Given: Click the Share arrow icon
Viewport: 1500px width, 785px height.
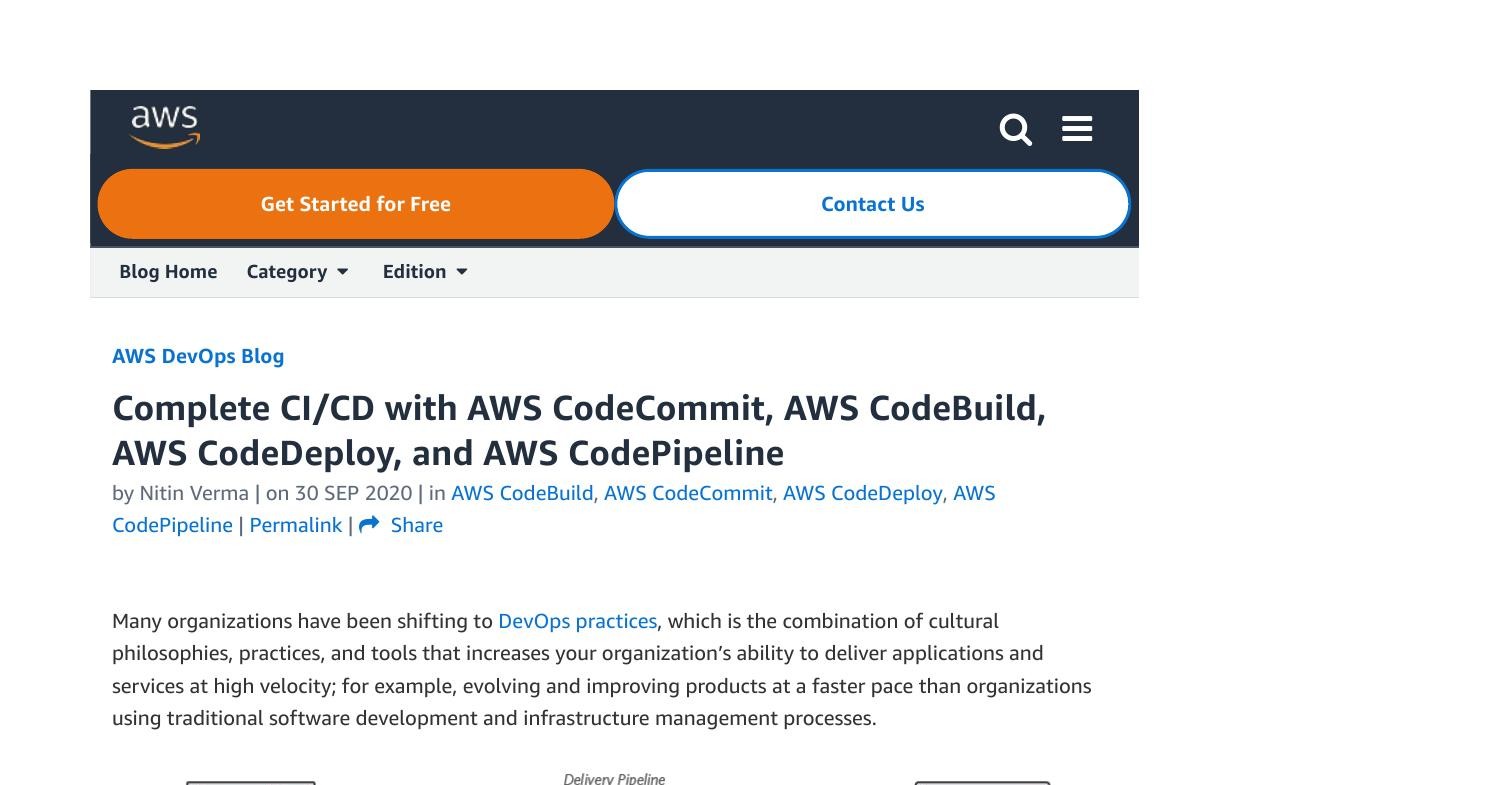Looking at the screenshot, I should coord(369,525).
